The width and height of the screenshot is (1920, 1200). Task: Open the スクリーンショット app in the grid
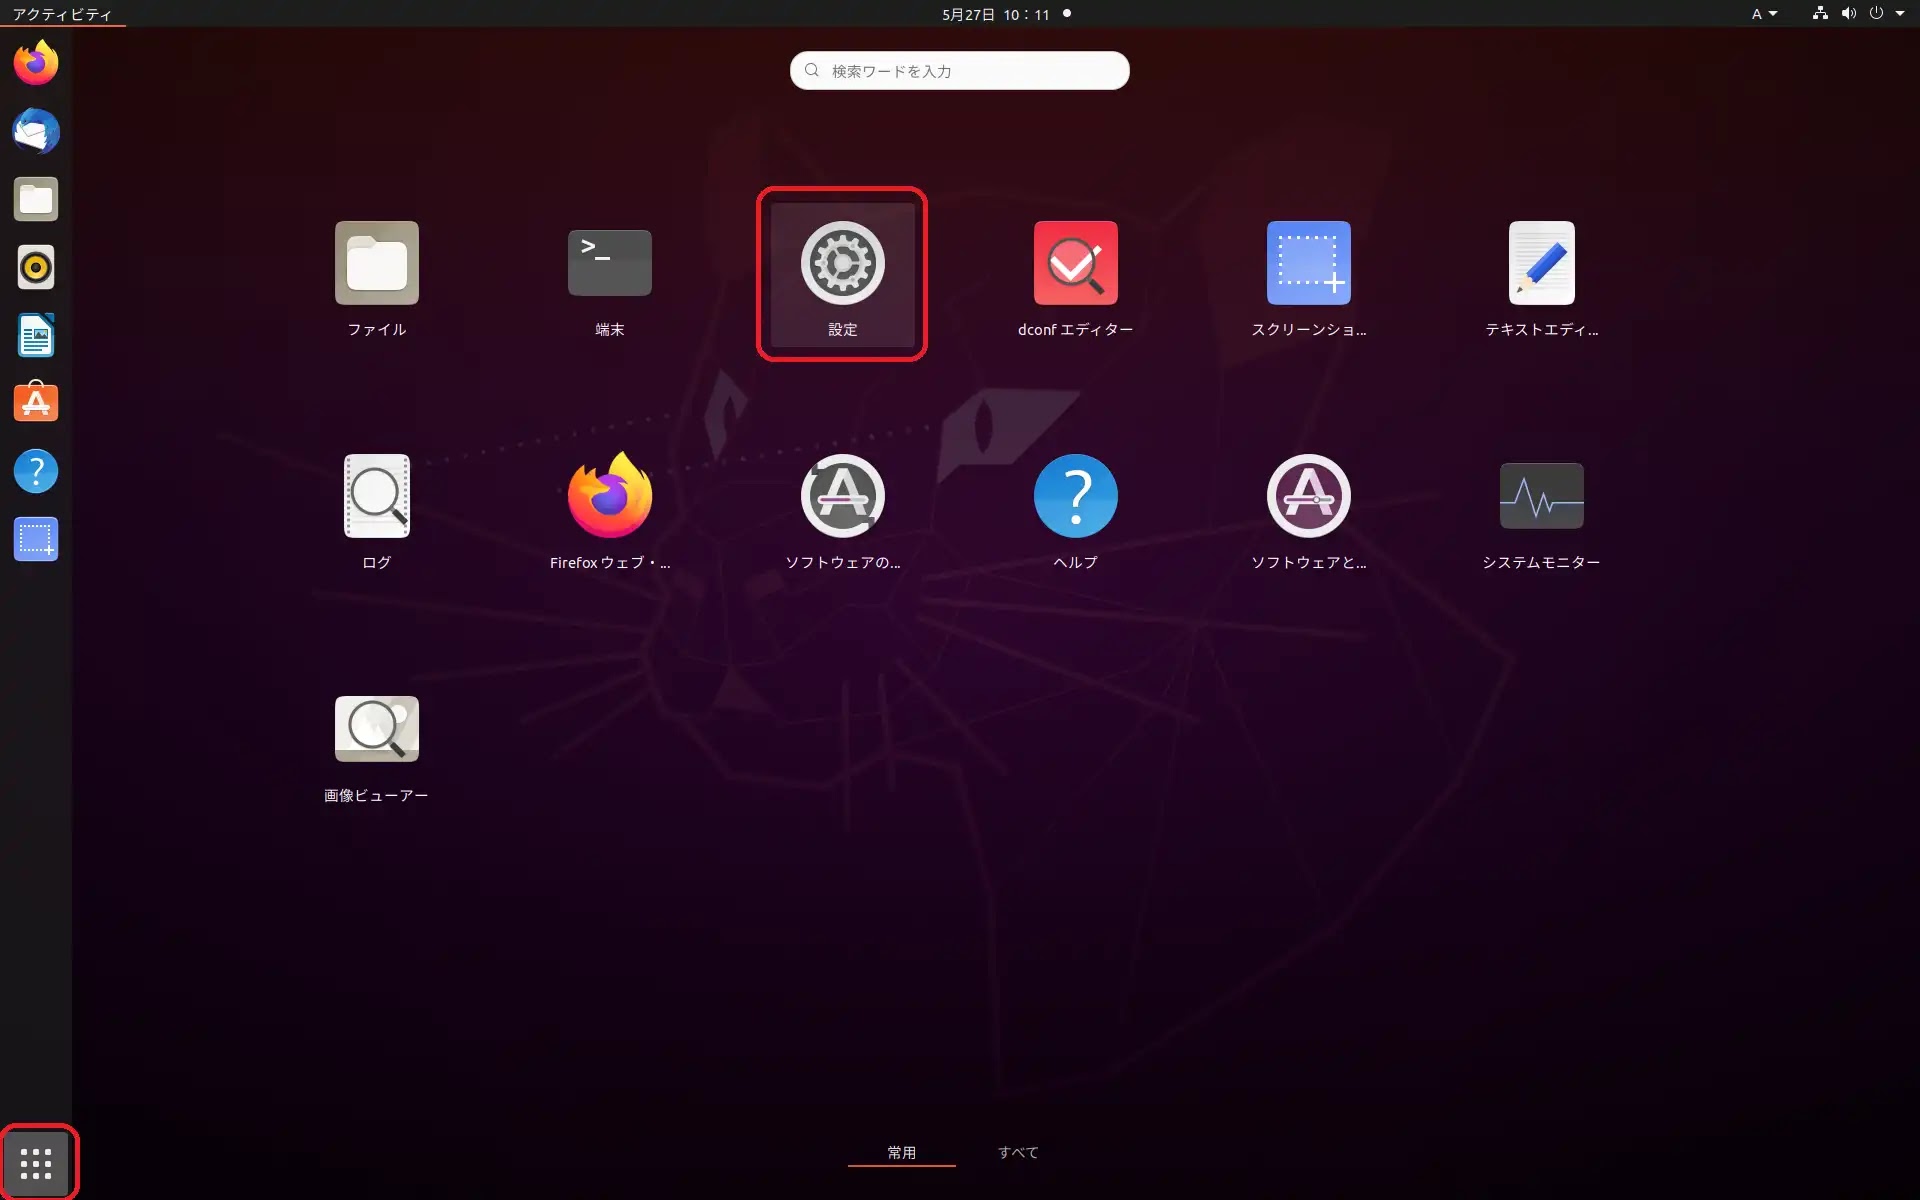point(1308,265)
